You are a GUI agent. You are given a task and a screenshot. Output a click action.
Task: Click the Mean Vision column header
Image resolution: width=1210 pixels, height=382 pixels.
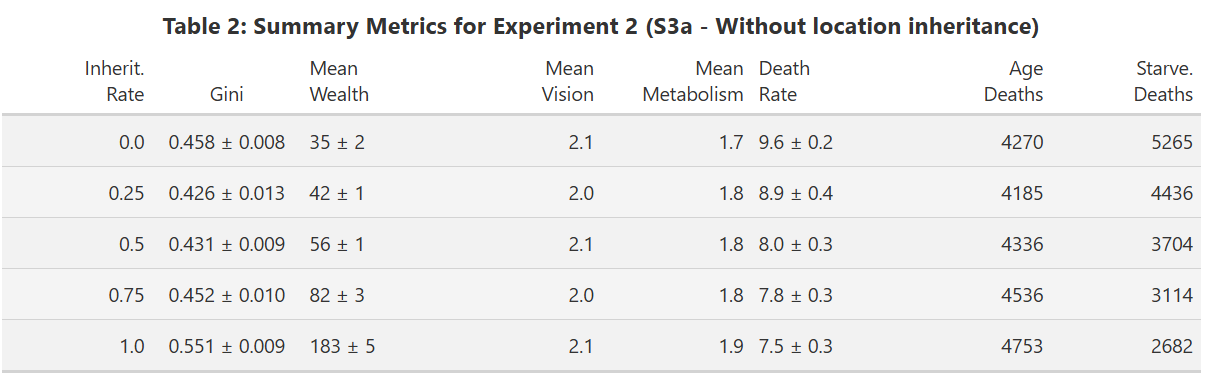click(568, 82)
